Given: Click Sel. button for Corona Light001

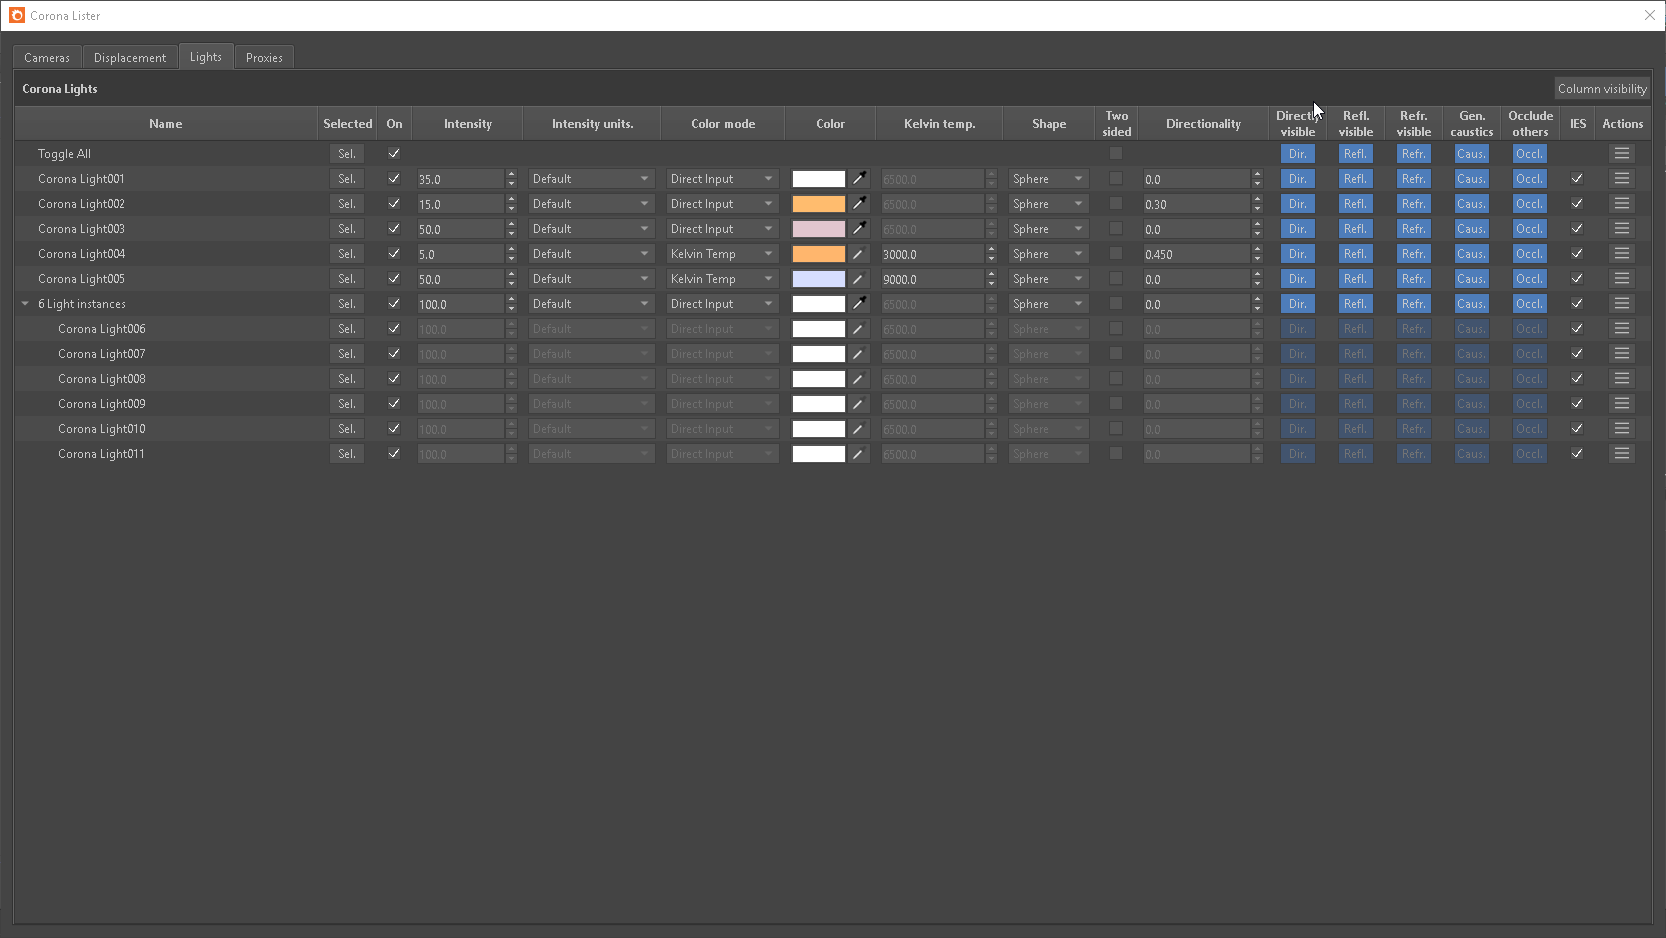Looking at the screenshot, I should coord(347,179).
